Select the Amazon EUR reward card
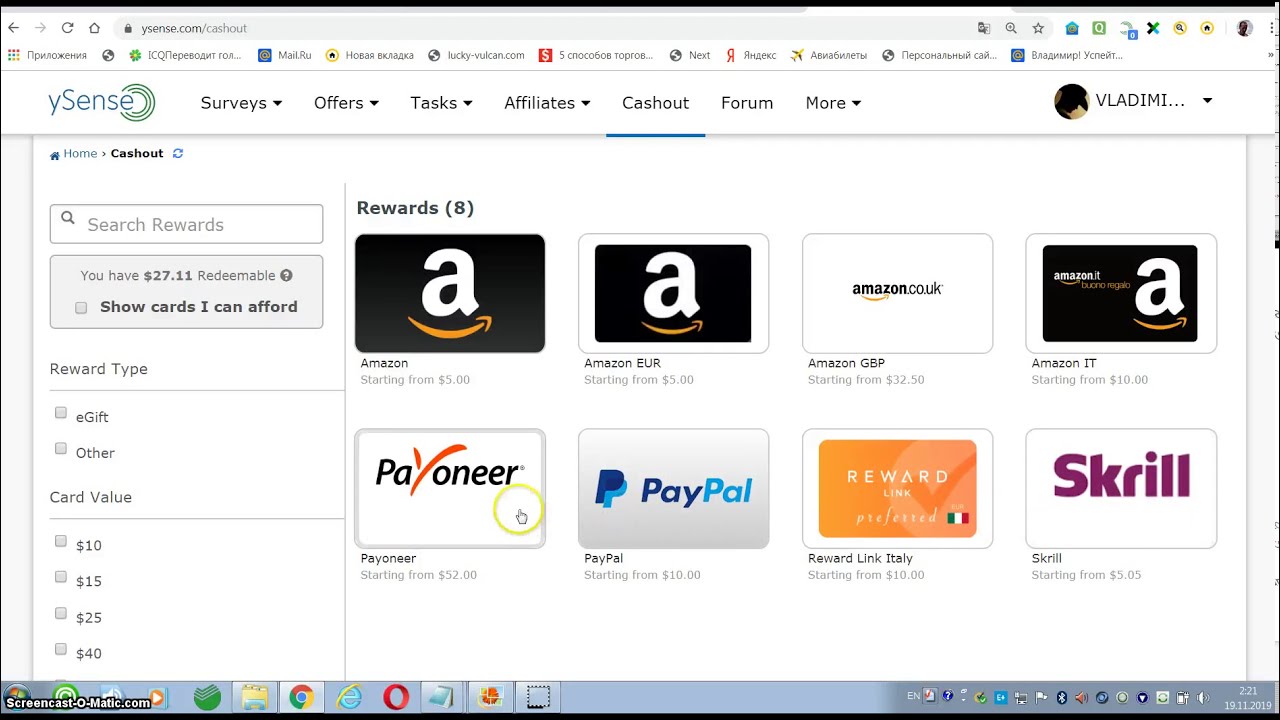 [673, 293]
